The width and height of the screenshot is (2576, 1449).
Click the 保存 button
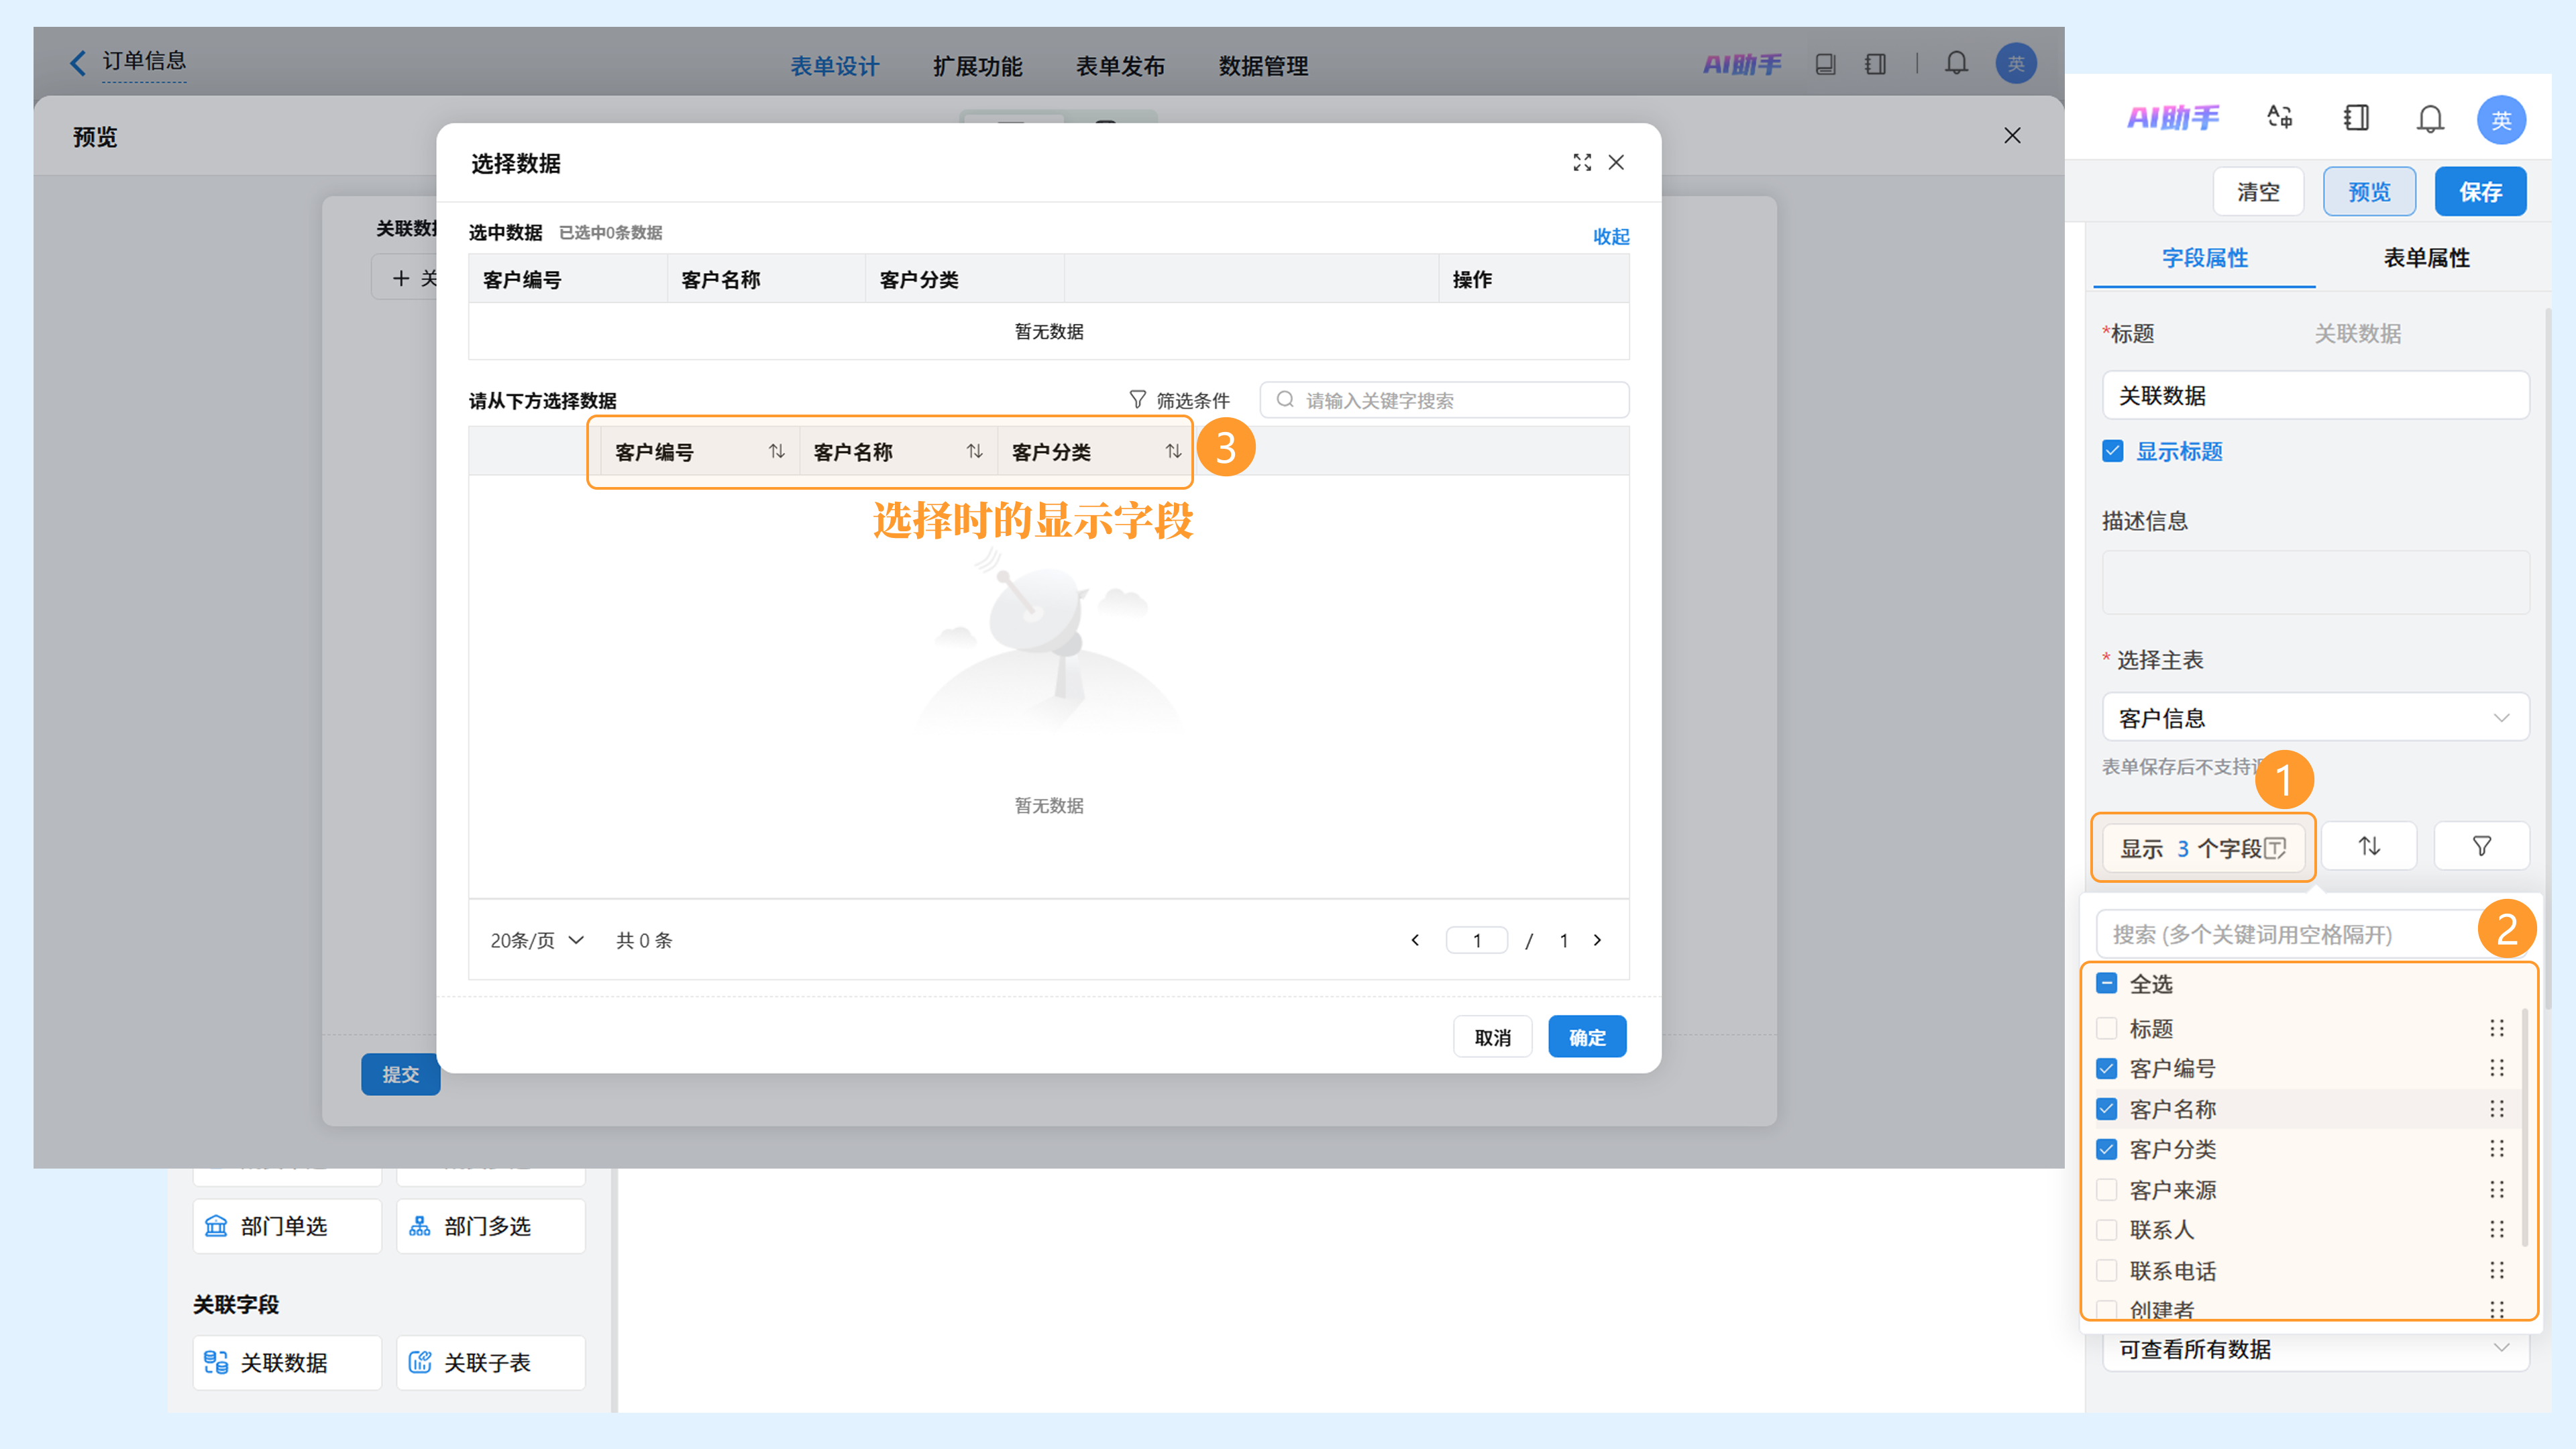2480,191
